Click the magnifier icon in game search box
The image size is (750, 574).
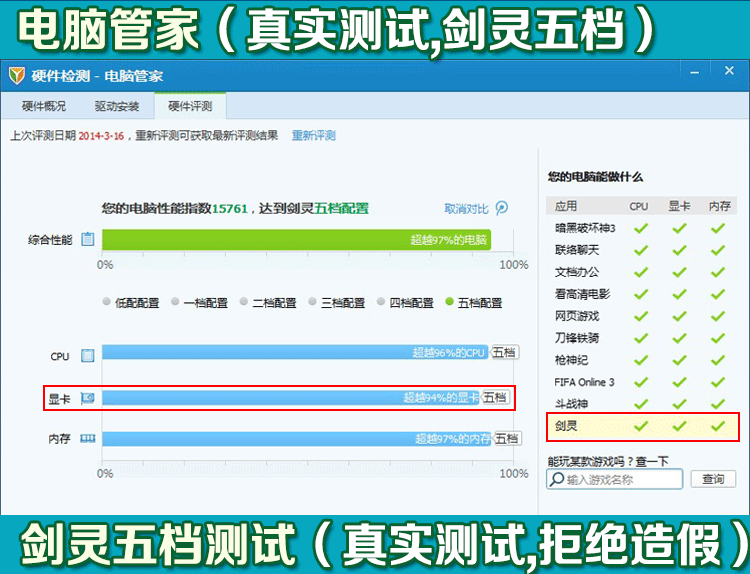pyautogui.click(x=557, y=479)
